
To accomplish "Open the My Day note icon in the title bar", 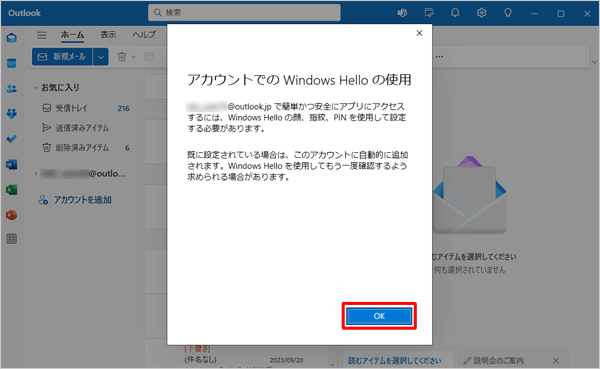I will point(429,13).
